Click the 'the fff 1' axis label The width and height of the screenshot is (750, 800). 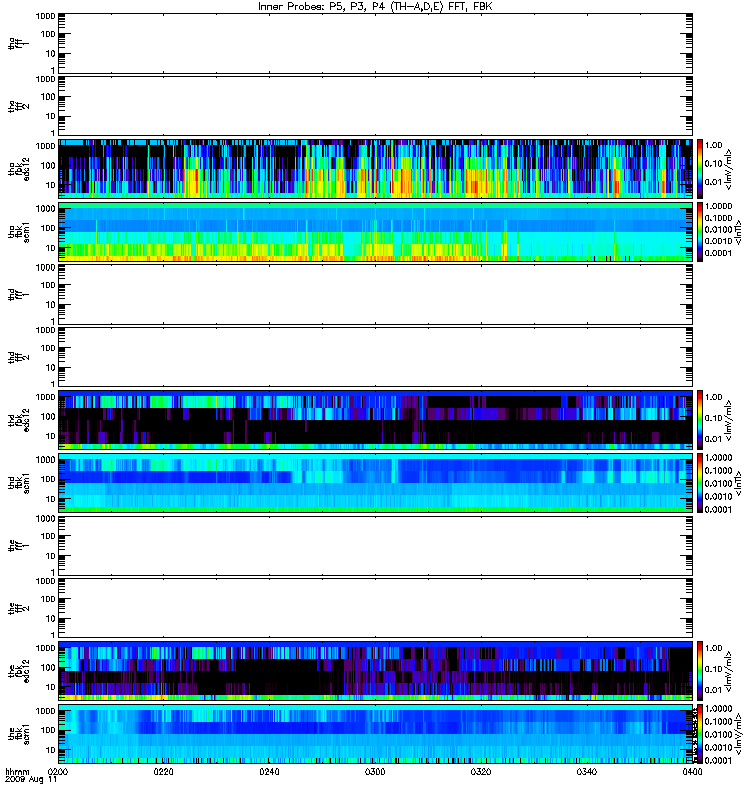pyautogui.click(x=19, y=545)
